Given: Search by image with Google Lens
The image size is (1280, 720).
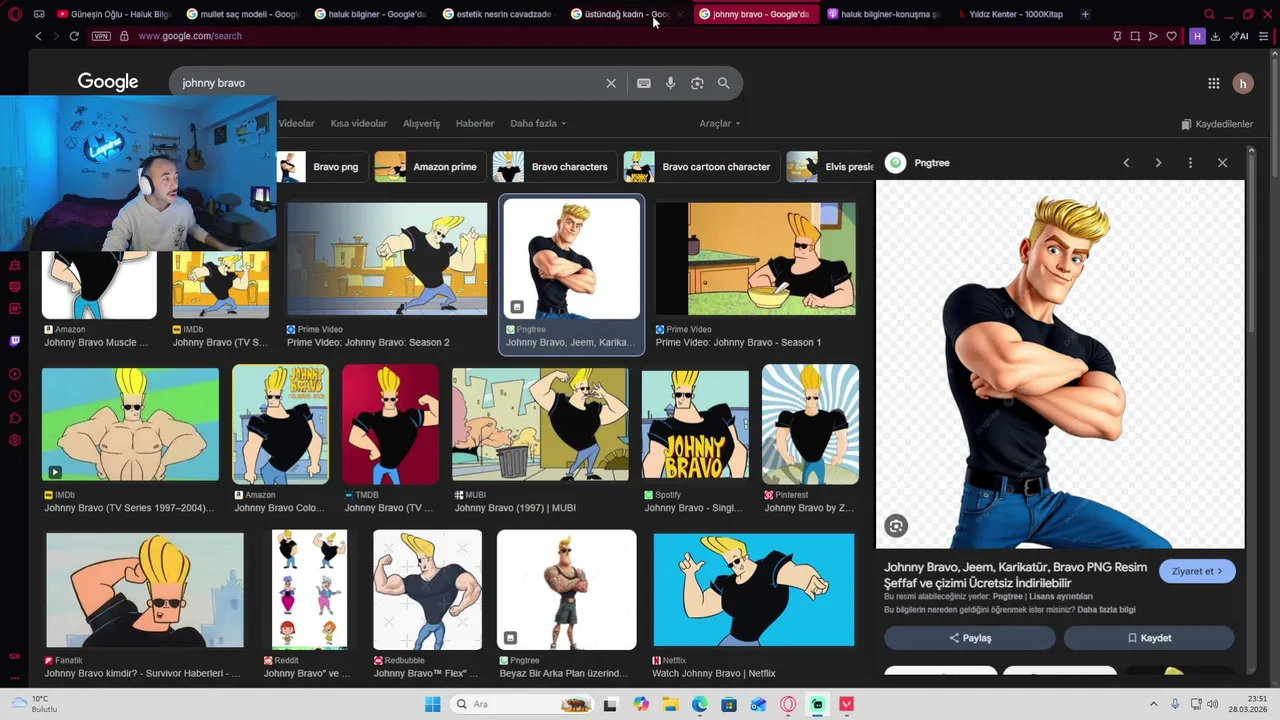Looking at the screenshot, I should click(697, 83).
